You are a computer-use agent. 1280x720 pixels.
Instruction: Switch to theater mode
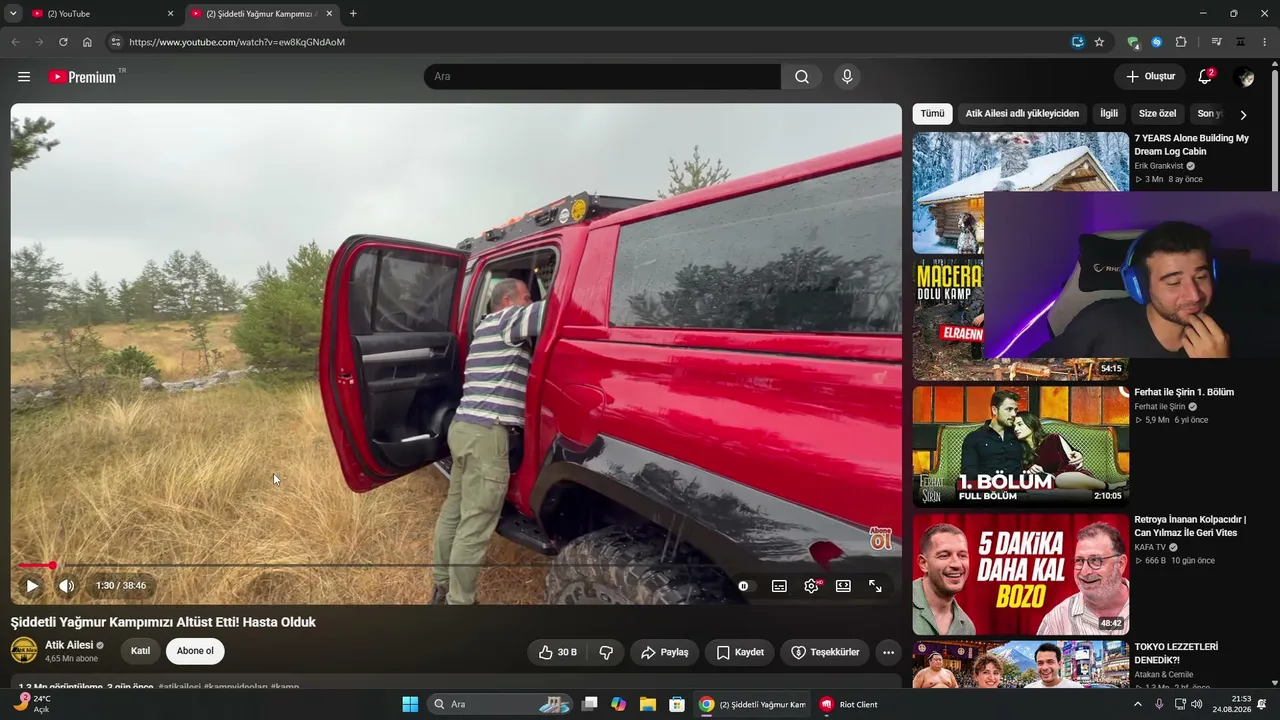[x=843, y=586]
